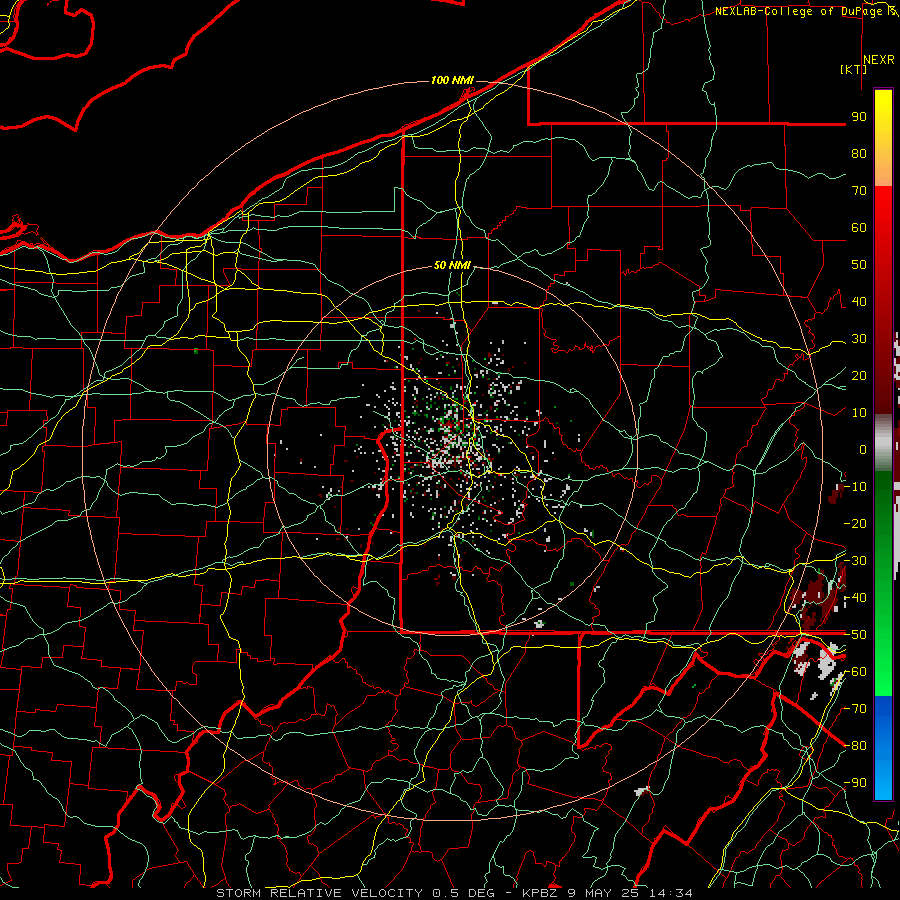This screenshot has height=900, width=900.
Task: Click the -70 value on velocity scale
Action: click(x=855, y=709)
